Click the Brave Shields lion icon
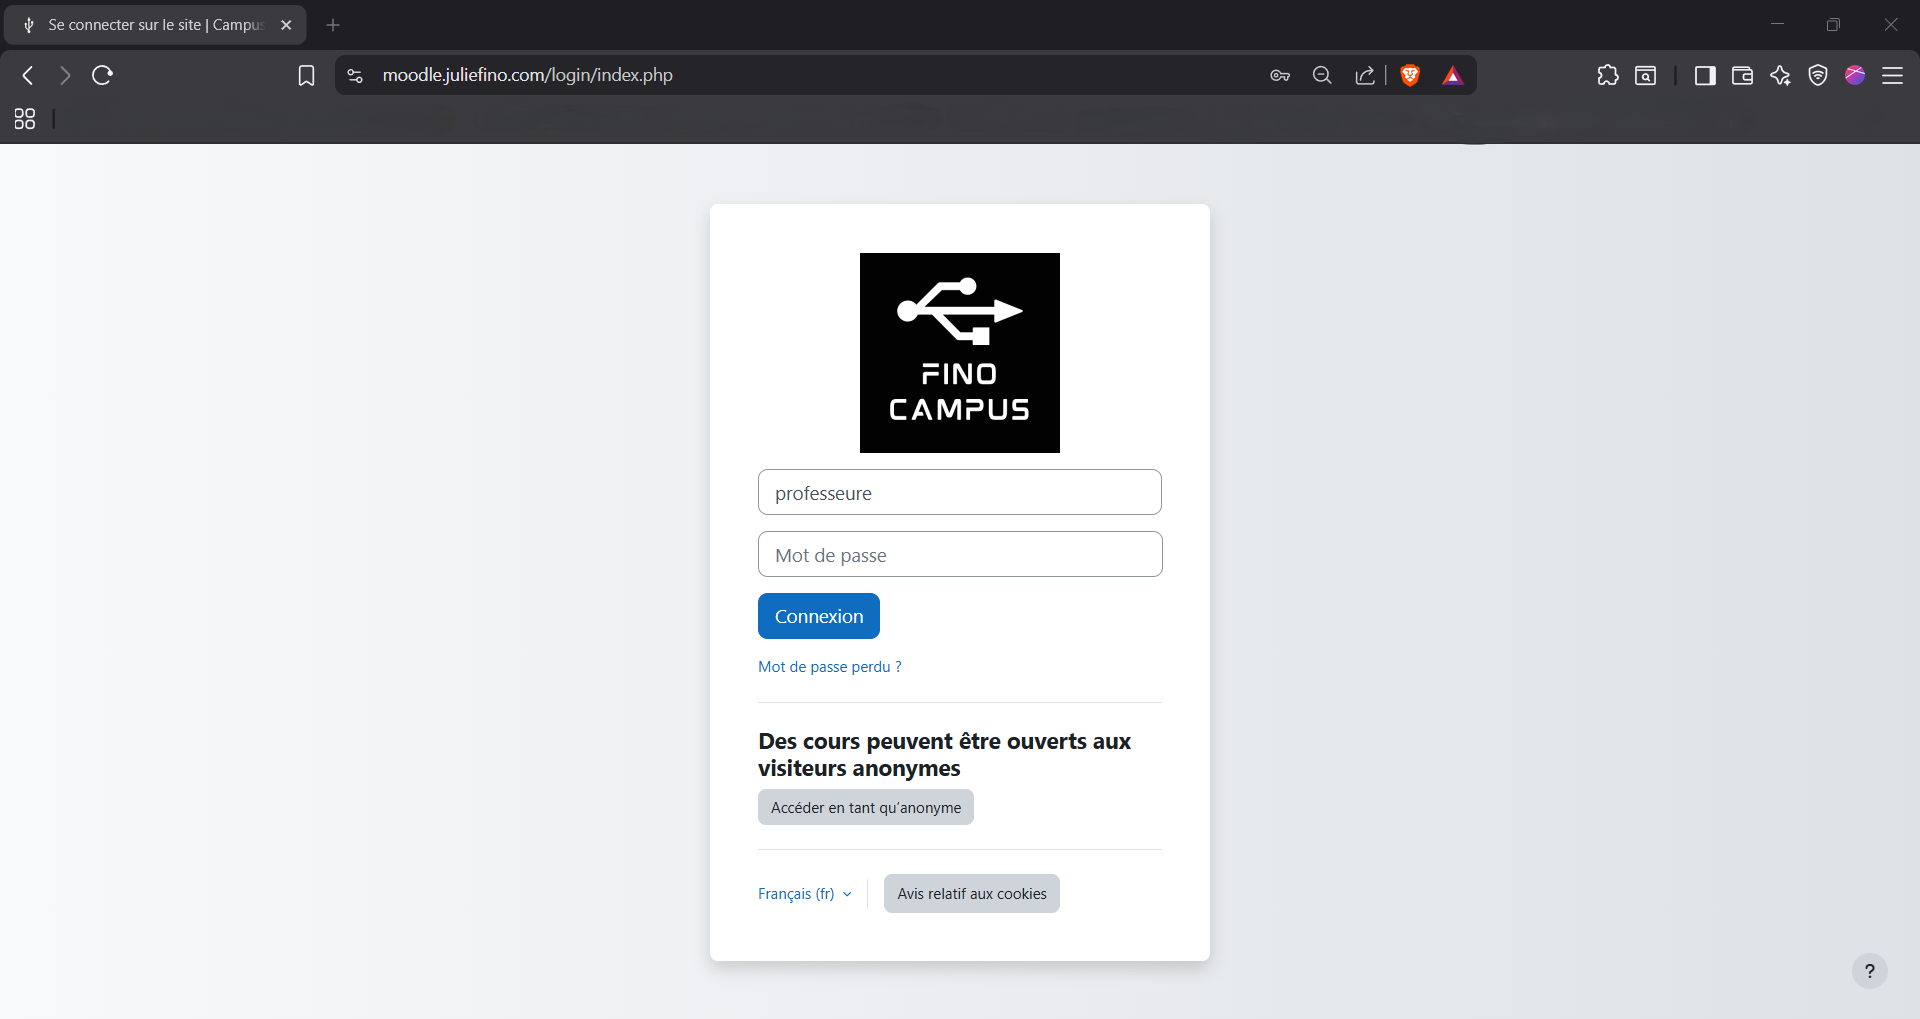This screenshot has height=1019, width=1920. pos(1410,75)
